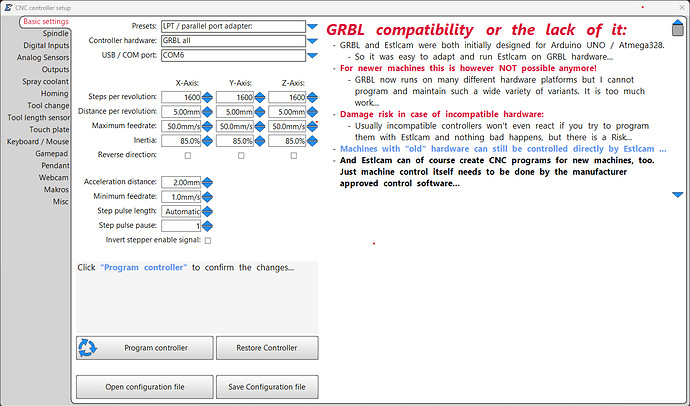Image resolution: width=690 pixels, height=406 pixels.
Task: Open the Homing settings tab
Action: [x=54, y=93]
